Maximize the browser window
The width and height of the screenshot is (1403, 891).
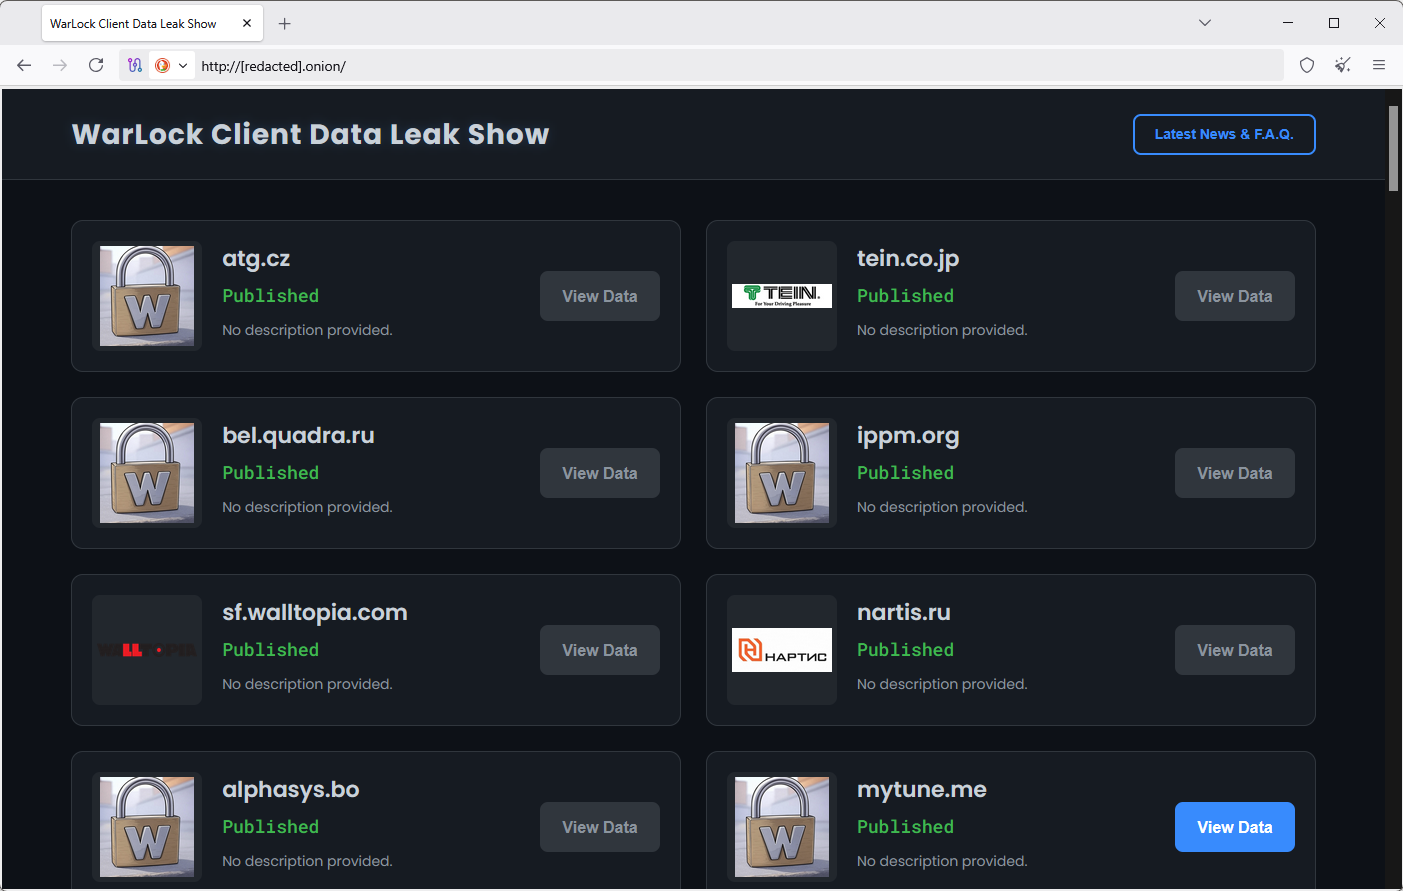click(x=1334, y=23)
